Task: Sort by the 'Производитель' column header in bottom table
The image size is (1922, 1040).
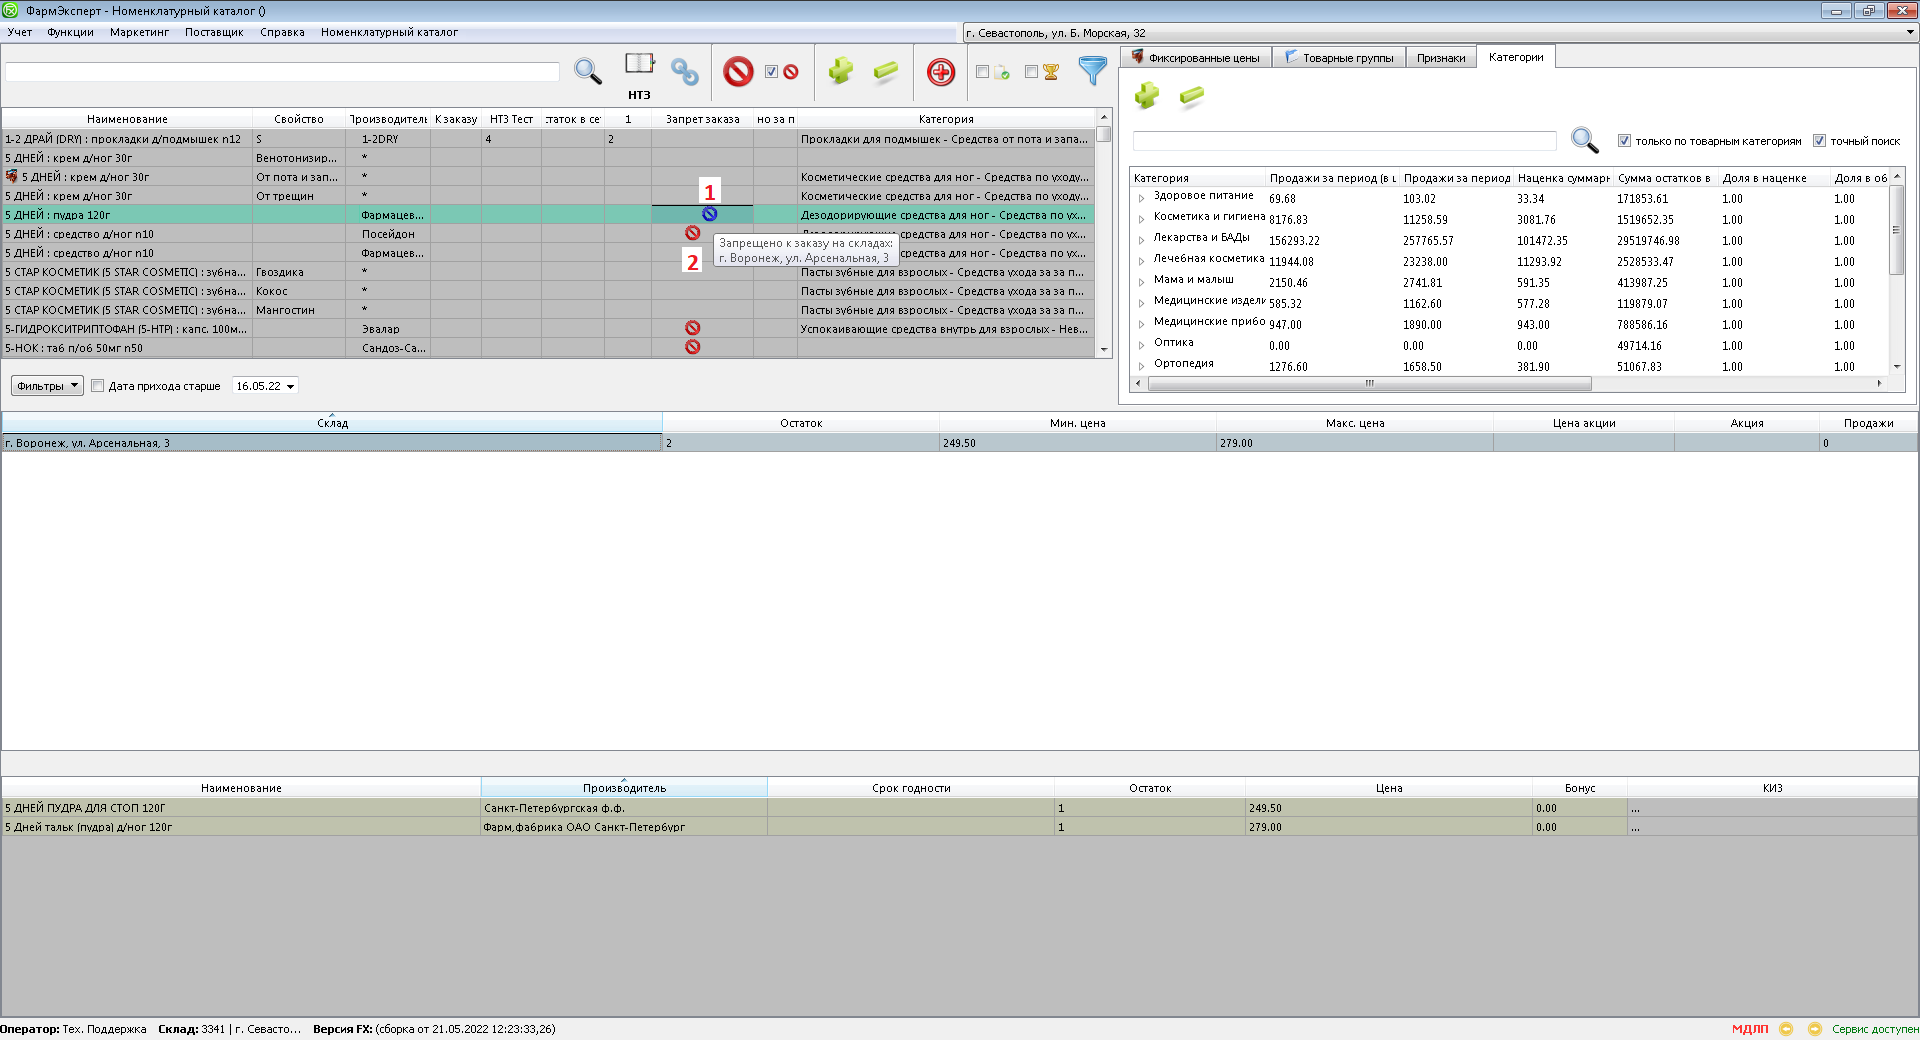Action: [624, 788]
